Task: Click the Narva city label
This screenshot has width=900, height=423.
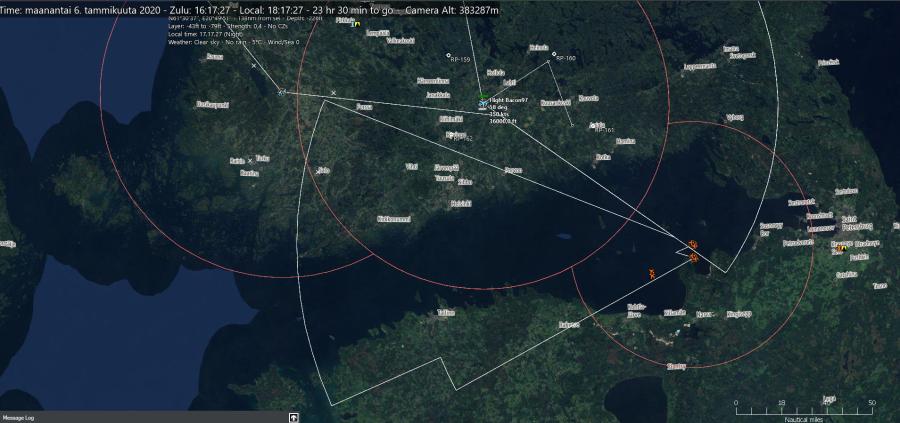Action: (705, 314)
